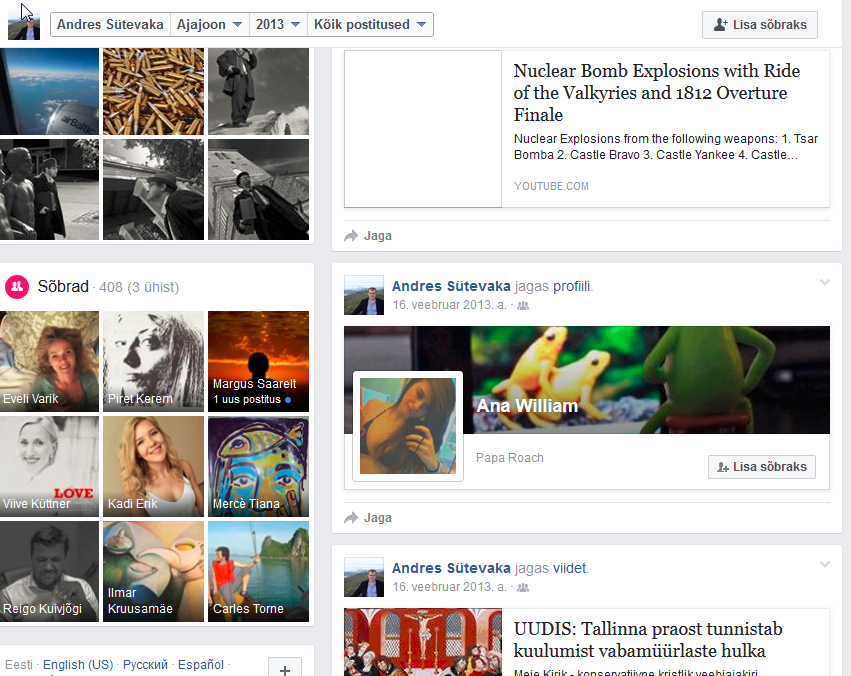Viewport: 851px width, 676px height.
Task: Open the bullets pile photo
Action: point(154,91)
